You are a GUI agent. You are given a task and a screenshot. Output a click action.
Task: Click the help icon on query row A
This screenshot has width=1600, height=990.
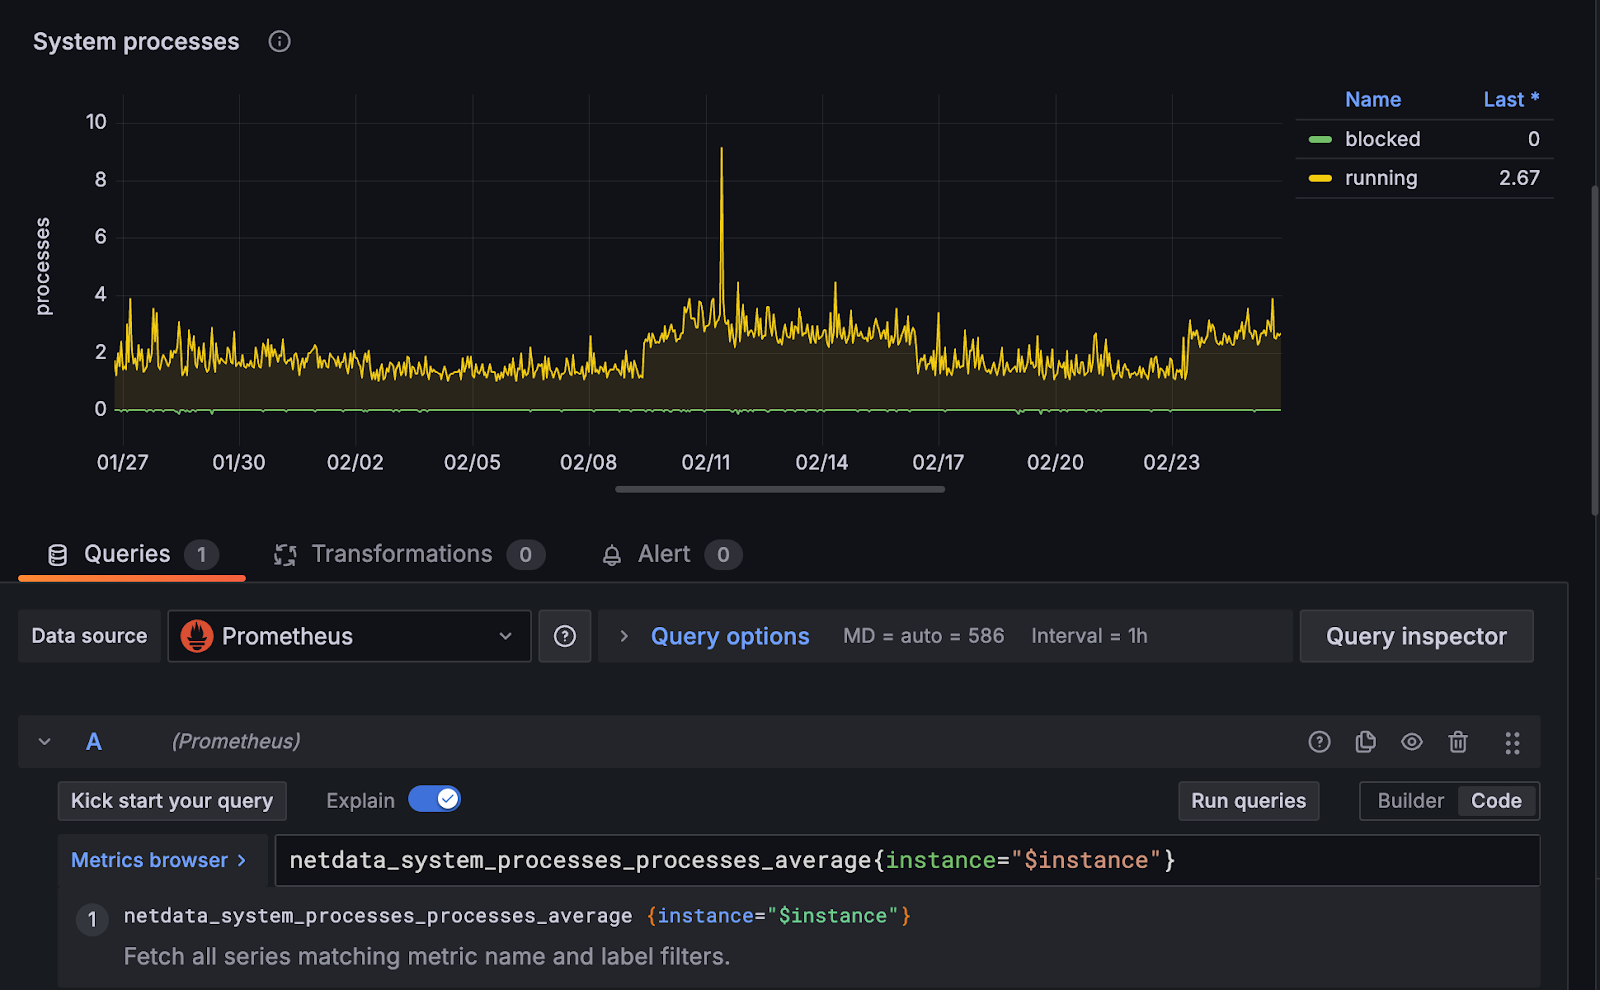coord(1319,742)
